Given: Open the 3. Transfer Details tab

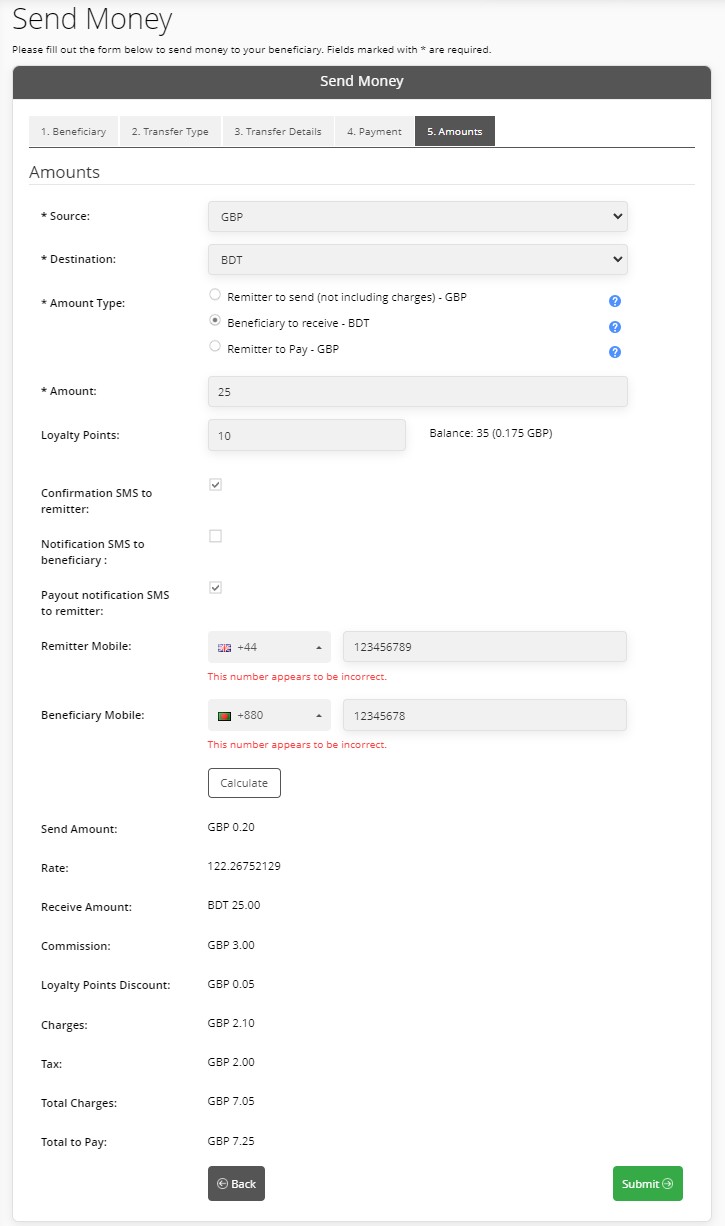Looking at the screenshot, I should [x=278, y=131].
